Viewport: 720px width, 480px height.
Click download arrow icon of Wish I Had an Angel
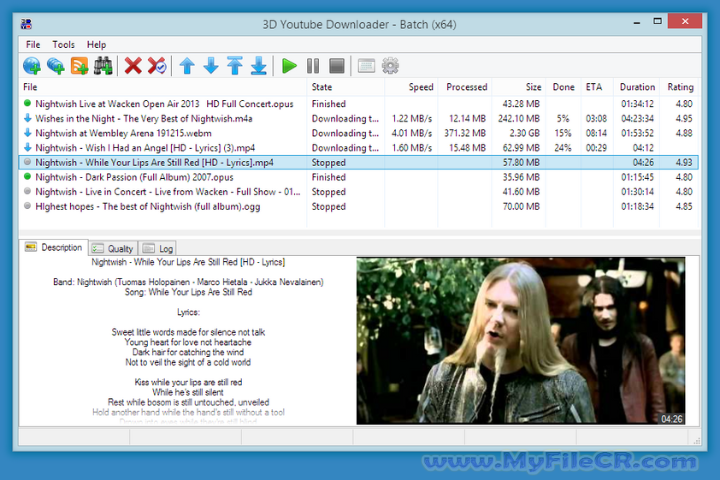[28, 147]
